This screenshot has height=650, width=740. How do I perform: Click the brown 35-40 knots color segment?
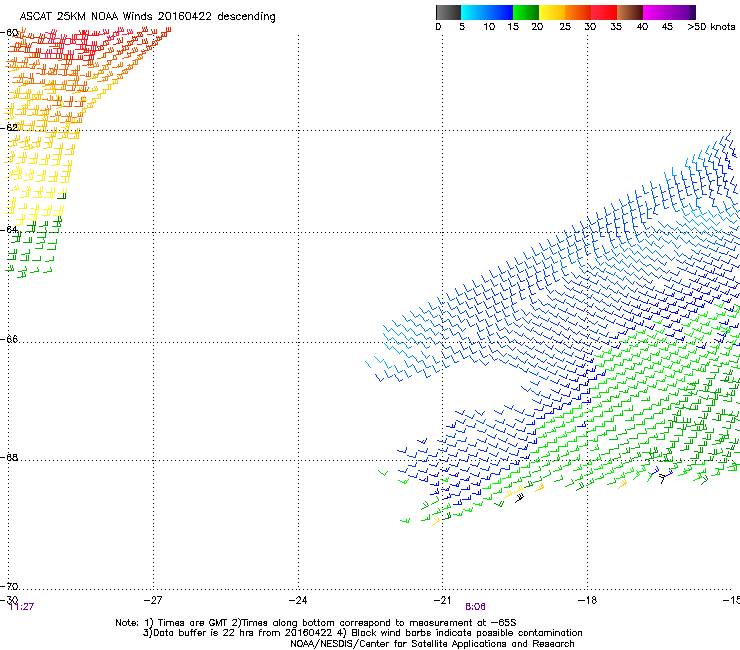click(x=630, y=12)
